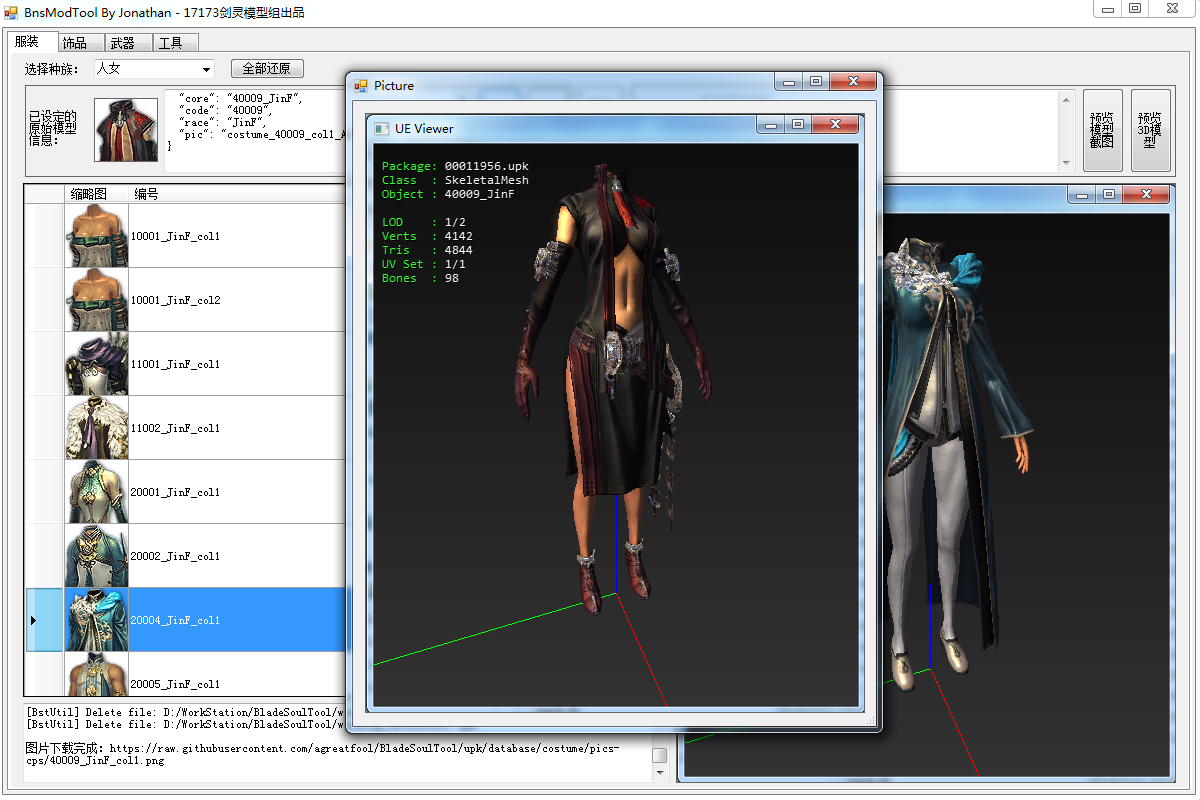1200x800 pixels.
Task: Click the log box scrollbar down arrow
Action: point(659,772)
